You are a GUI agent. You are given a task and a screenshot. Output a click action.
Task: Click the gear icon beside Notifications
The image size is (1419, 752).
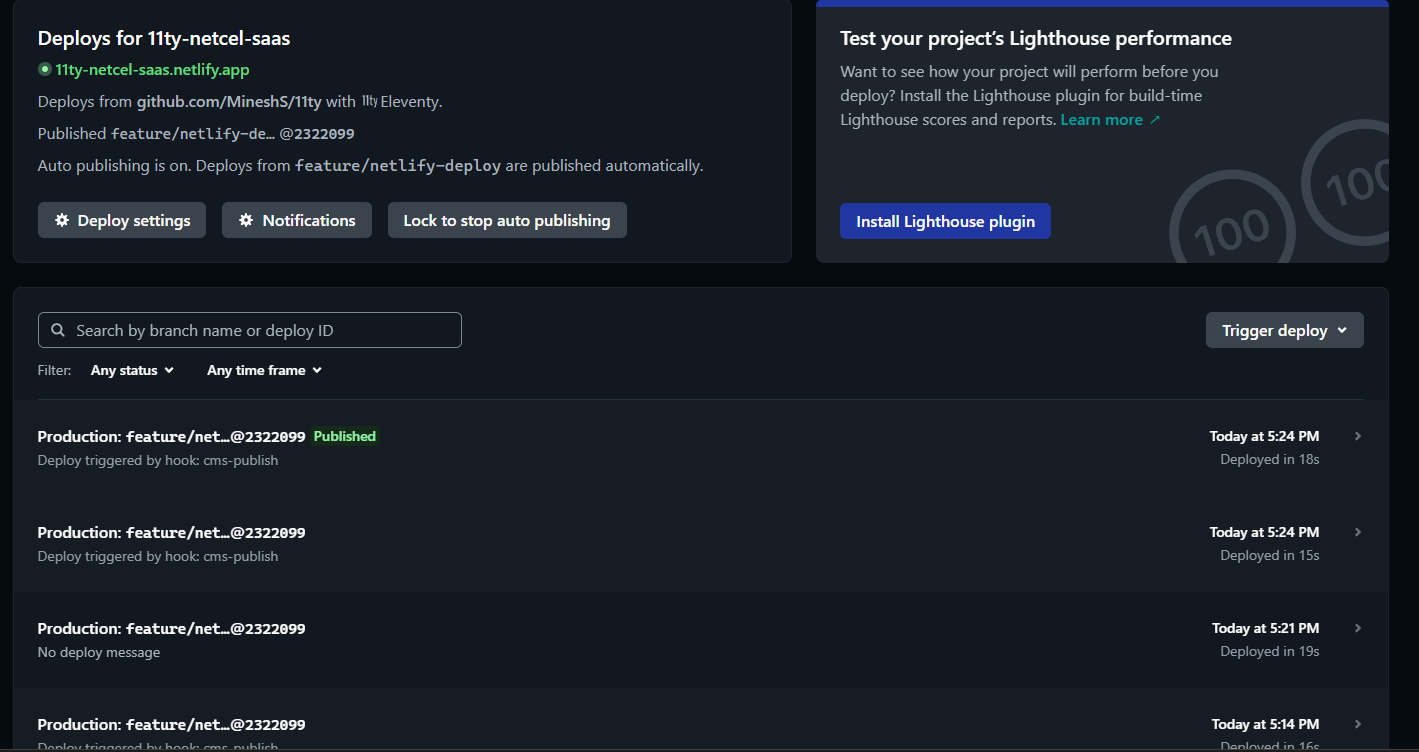[245, 220]
